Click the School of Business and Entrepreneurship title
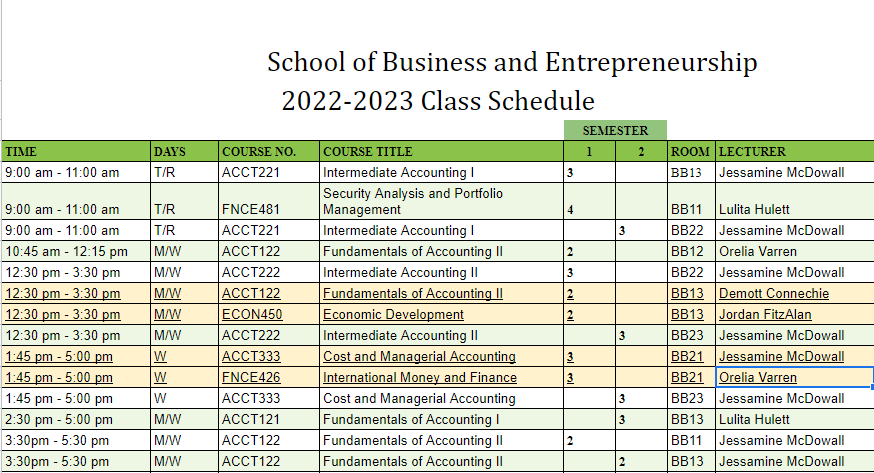This screenshot has height=473, width=874. click(x=512, y=62)
